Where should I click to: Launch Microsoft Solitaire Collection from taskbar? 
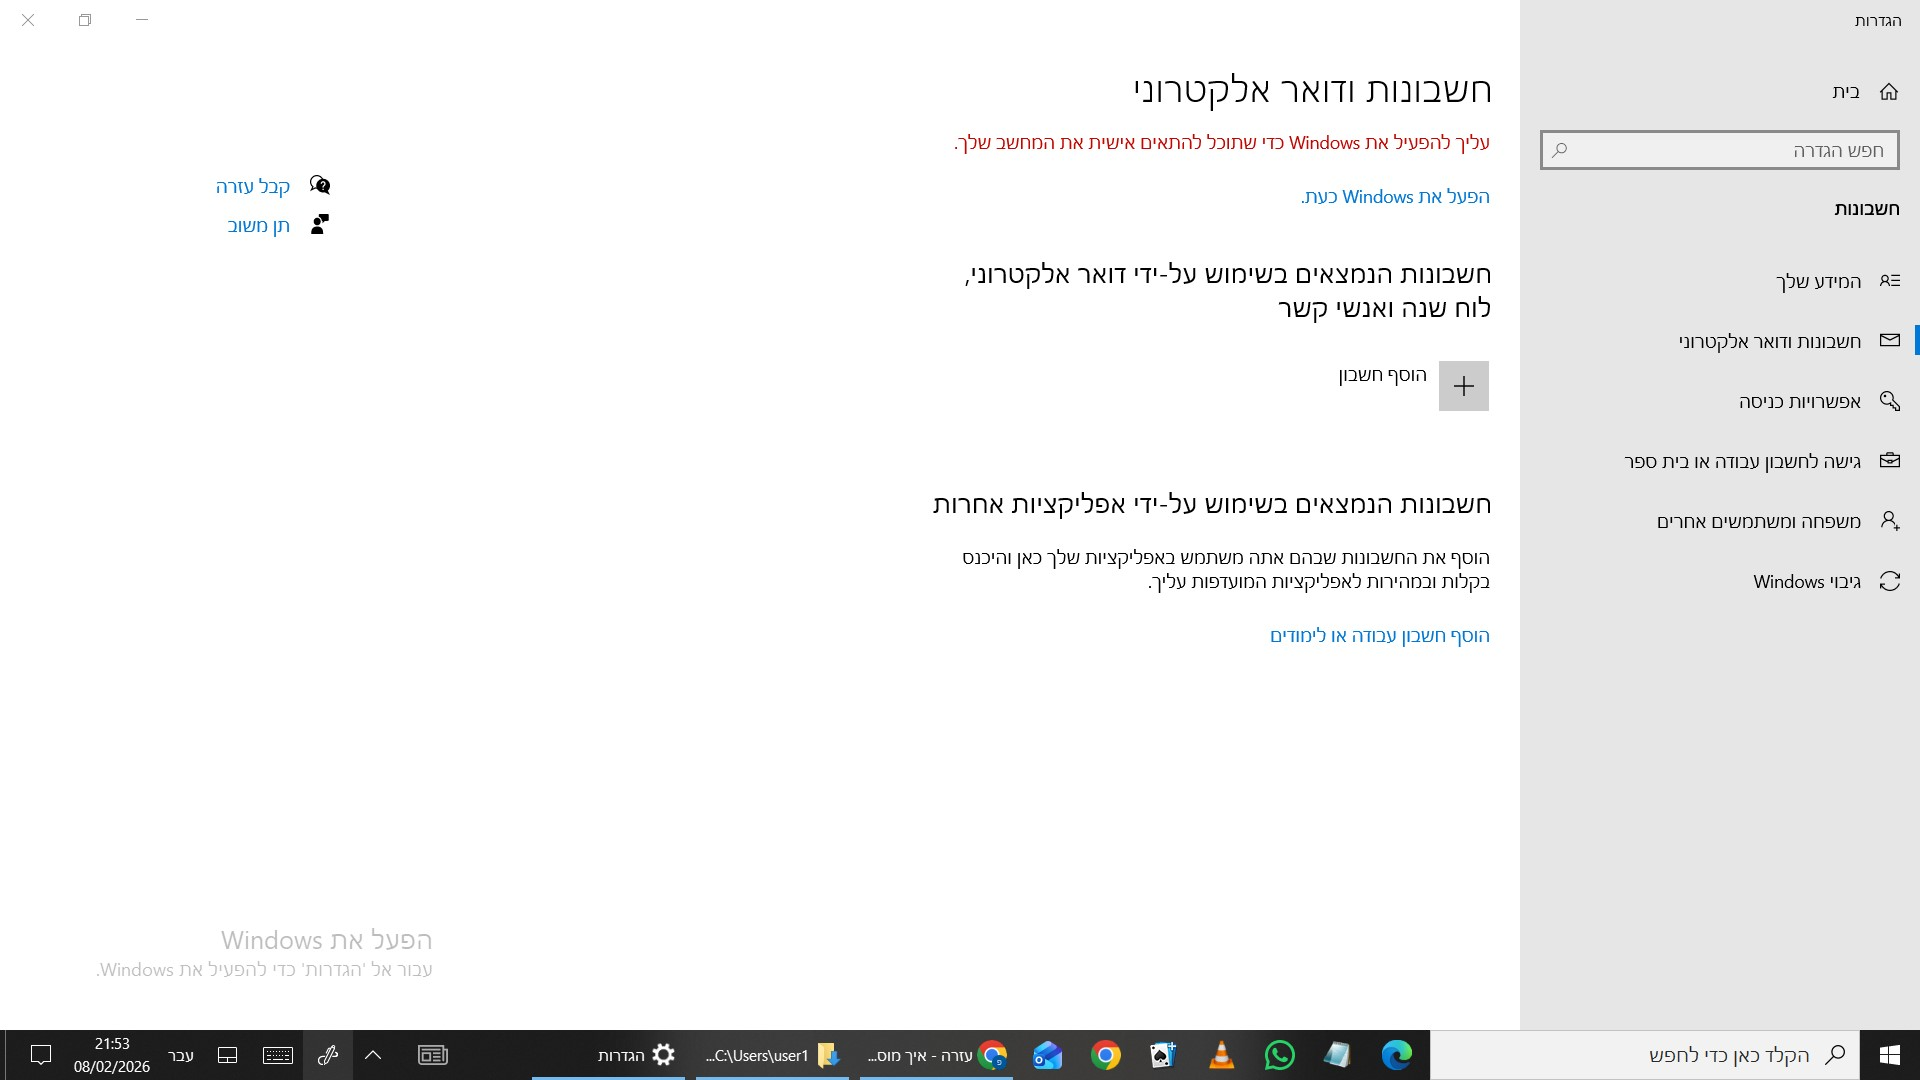point(1163,1055)
